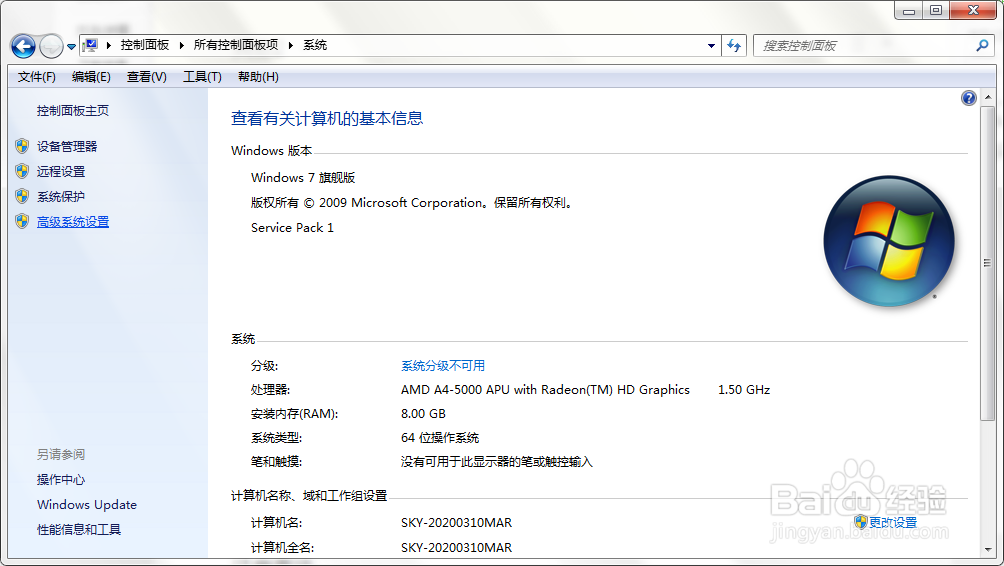The image size is (1004, 566).
Task: Click the scrollbar down arrow
Action: pyautogui.click(x=987, y=550)
